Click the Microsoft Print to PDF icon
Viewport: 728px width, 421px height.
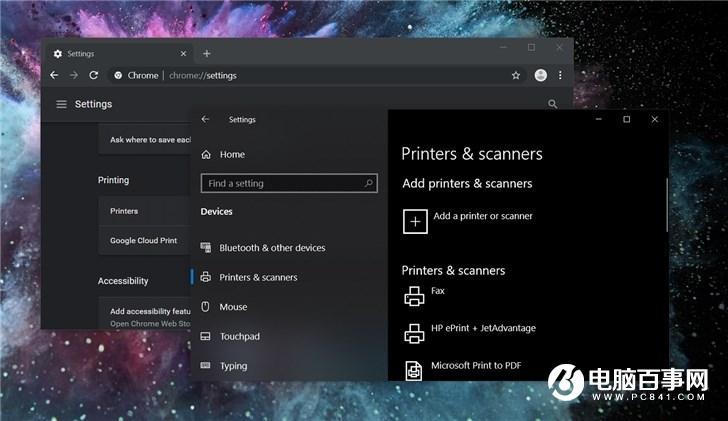pos(414,371)
